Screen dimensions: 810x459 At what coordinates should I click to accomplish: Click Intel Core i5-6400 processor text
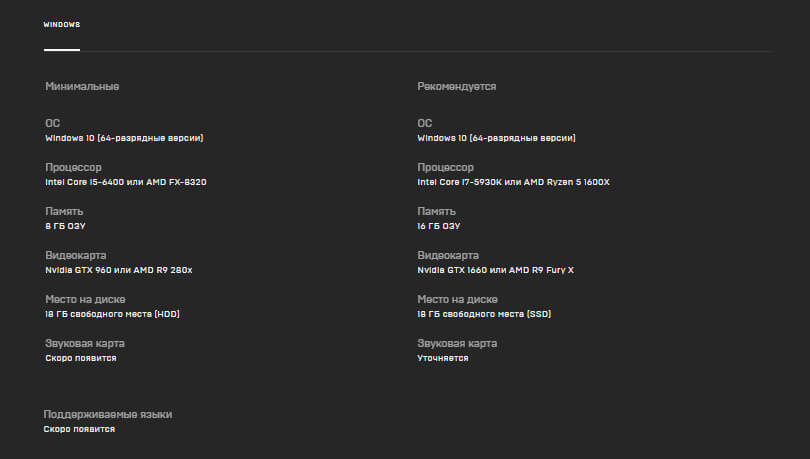[126, 182]
